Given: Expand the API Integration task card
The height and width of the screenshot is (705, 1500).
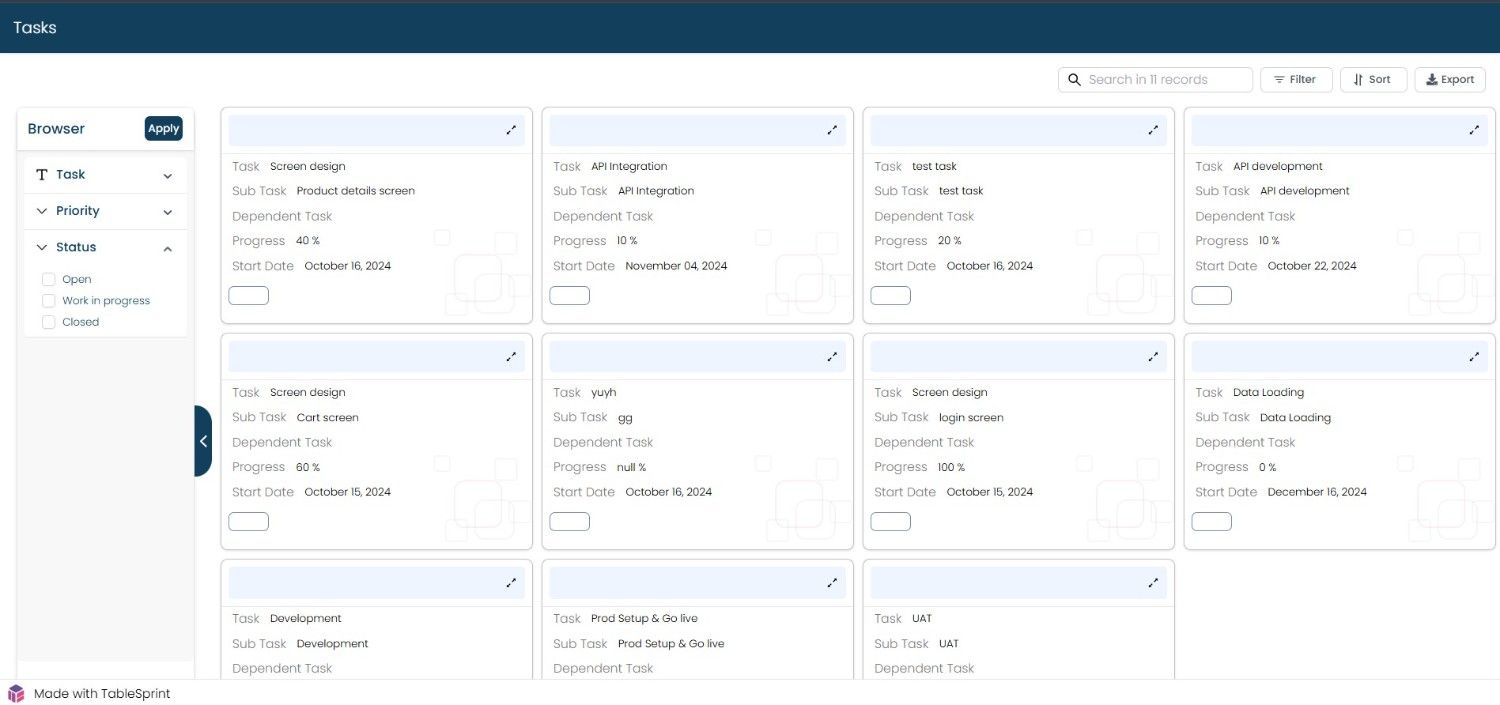Looking at the screenshot, I should pos(832,130).
